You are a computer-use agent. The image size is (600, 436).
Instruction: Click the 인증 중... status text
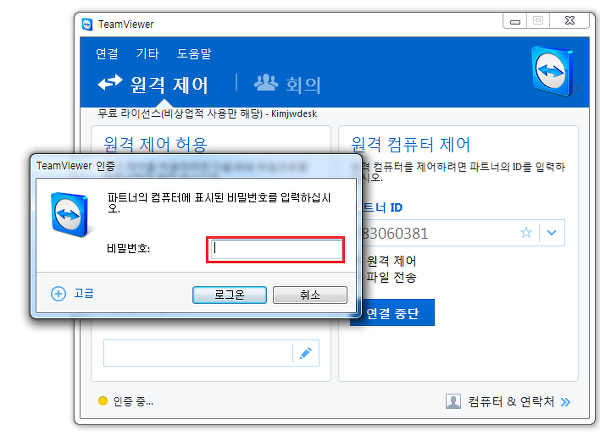[133, 401]
